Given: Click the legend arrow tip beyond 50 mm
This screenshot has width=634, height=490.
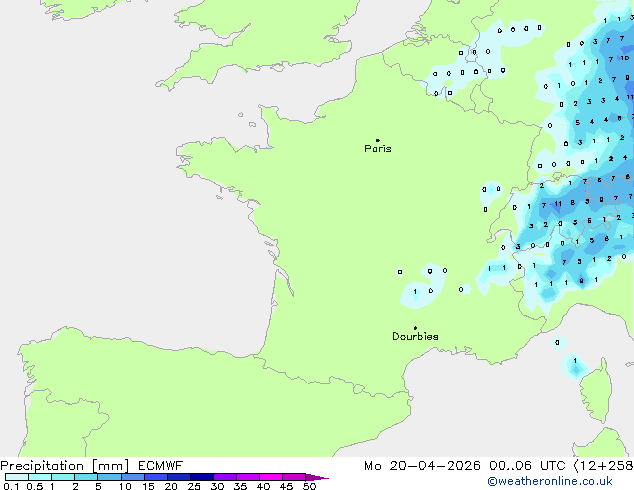Looking at the screenshot, I should click(x=322, y=478).
